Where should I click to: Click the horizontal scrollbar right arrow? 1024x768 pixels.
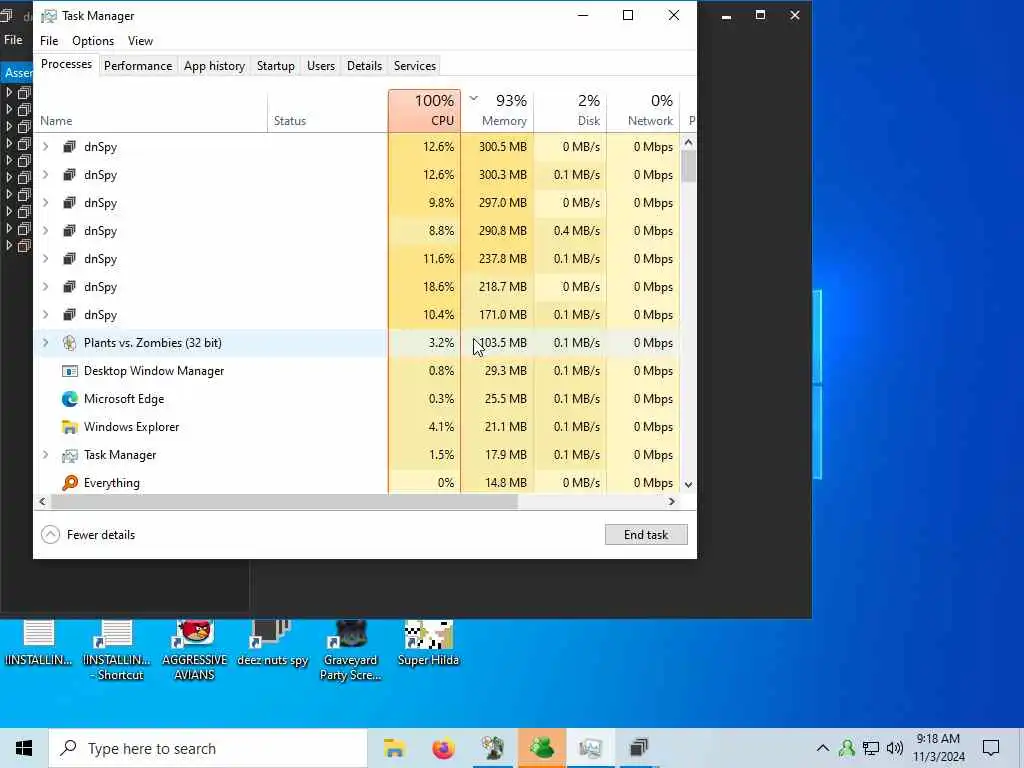click(671, 502)
